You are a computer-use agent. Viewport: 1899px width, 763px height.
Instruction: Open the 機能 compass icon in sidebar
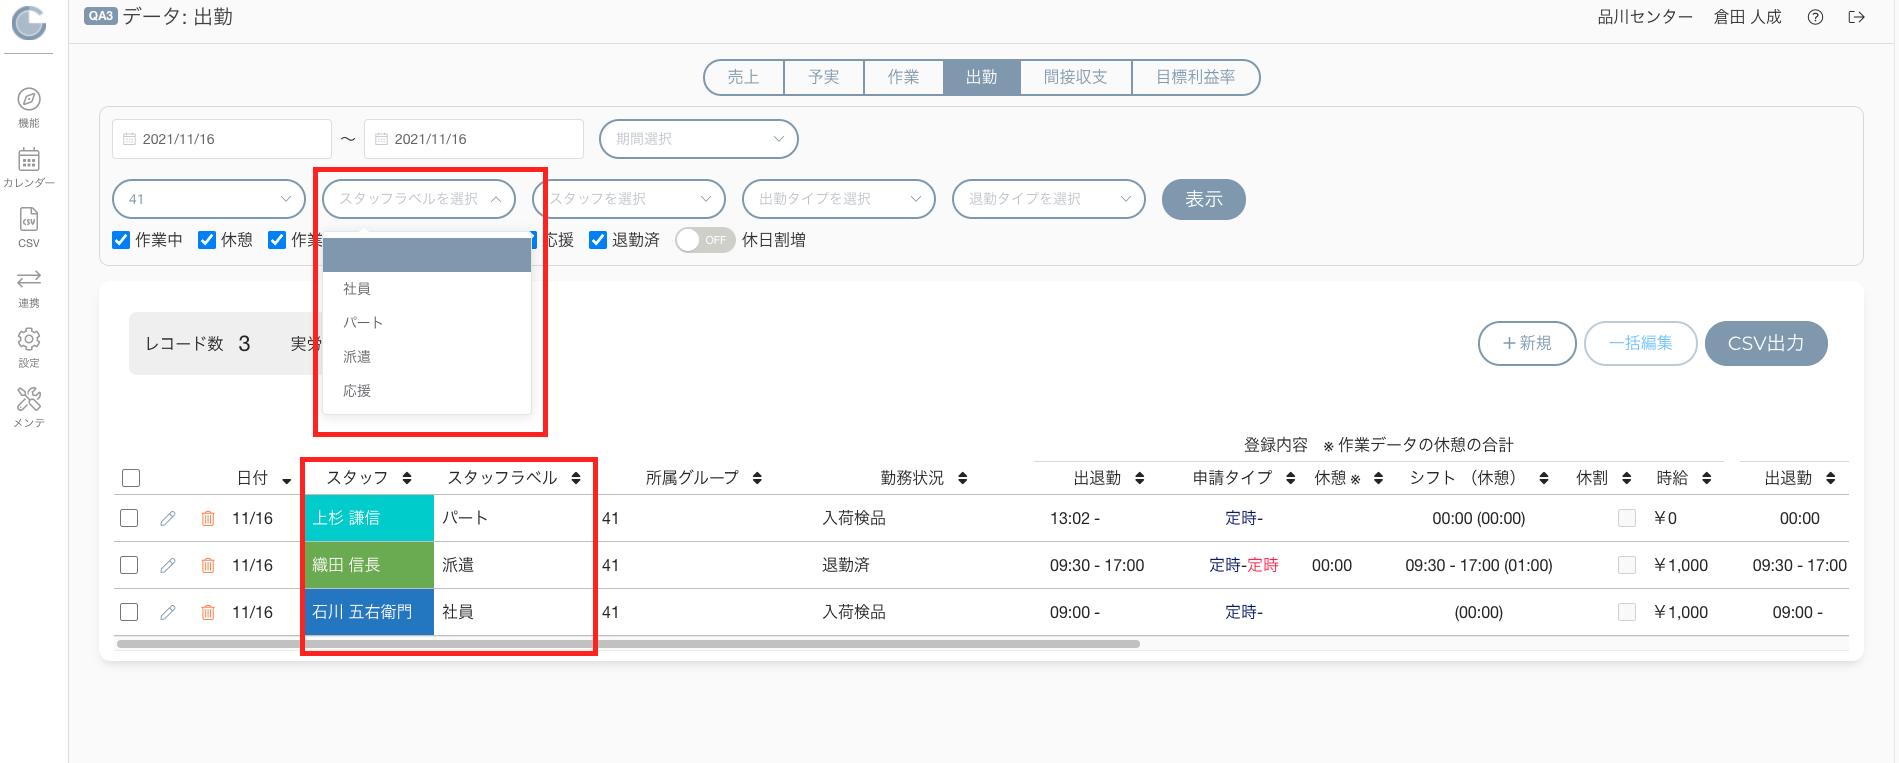[x=29, y=99]
